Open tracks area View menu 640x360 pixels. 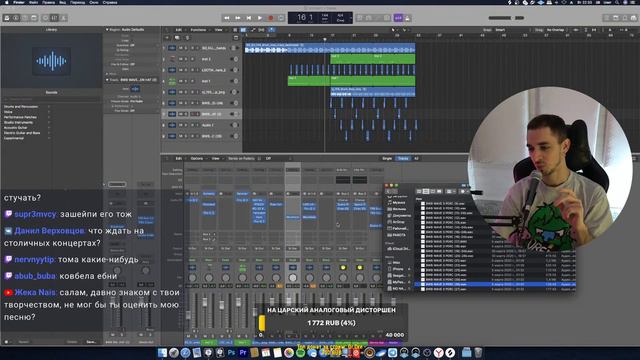pyautogui.click(x=219, y=30)
